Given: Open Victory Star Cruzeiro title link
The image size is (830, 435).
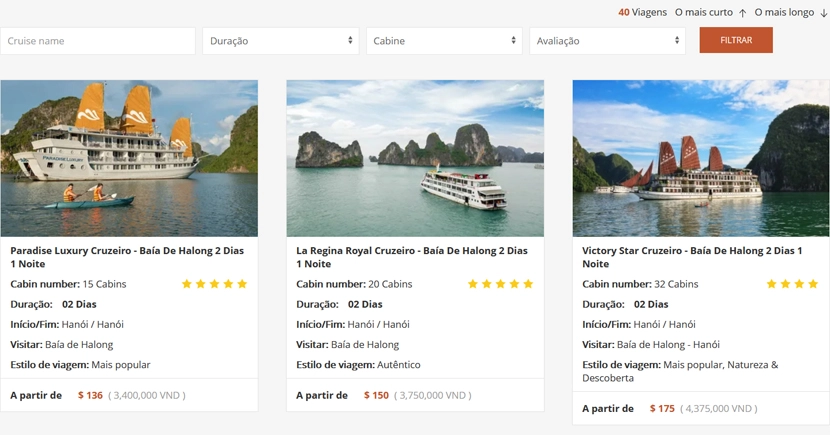Looking at the screenshot, I should tap(692, 257).
